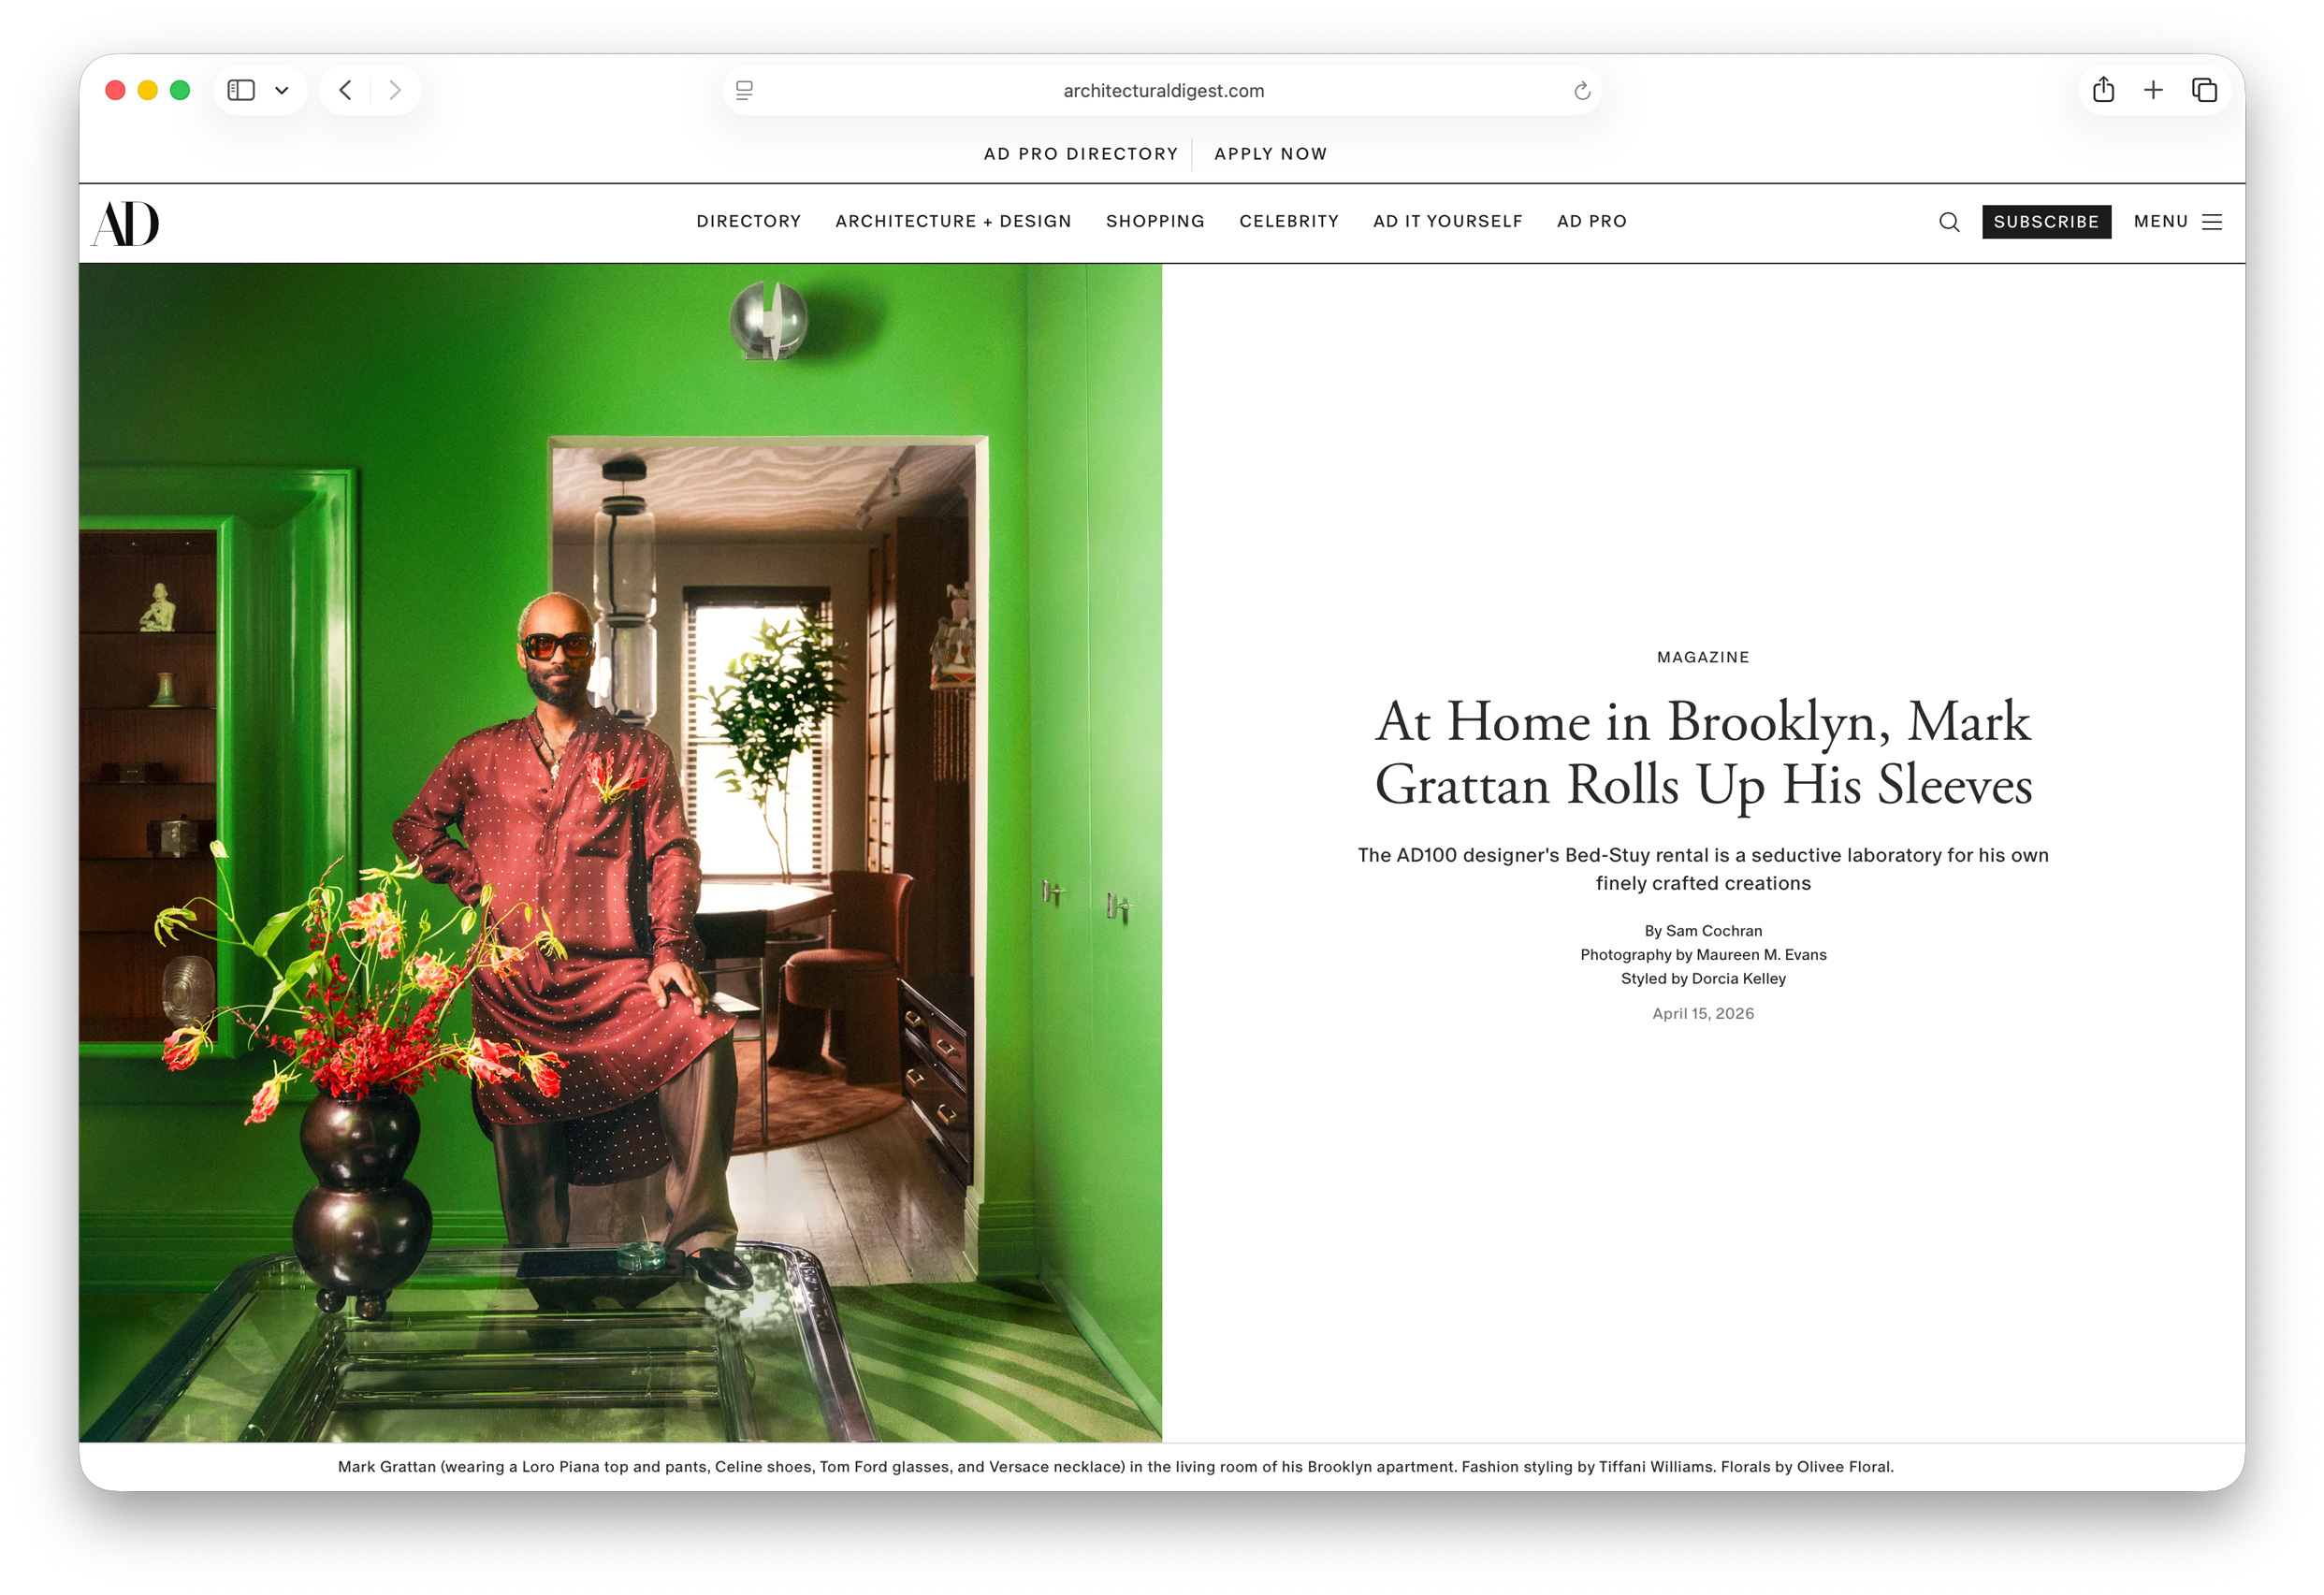Screen dimensions: 2324x1595
Task: Expand the sidebar chevron dropdown
Action: tap(281, 89)
